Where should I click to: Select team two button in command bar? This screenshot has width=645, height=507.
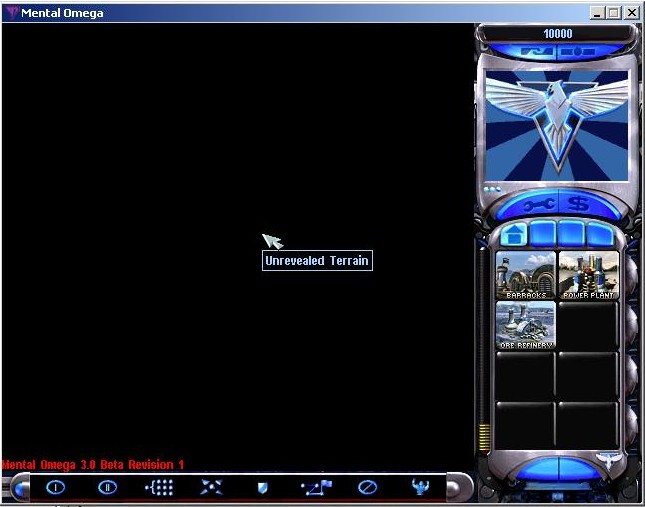click(107, 488)
